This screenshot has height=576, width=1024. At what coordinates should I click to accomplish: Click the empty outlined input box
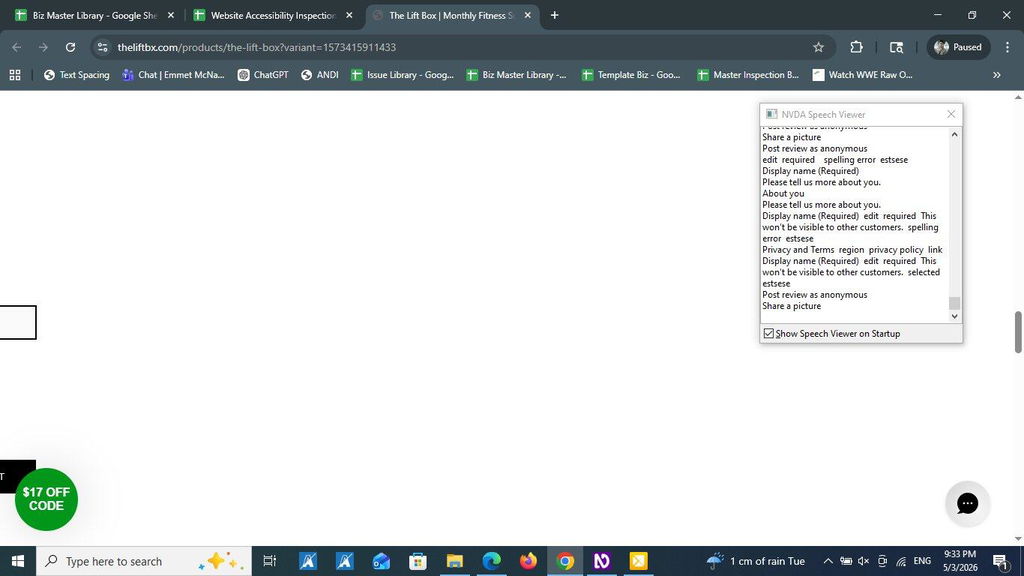click(x=18, y=322)
